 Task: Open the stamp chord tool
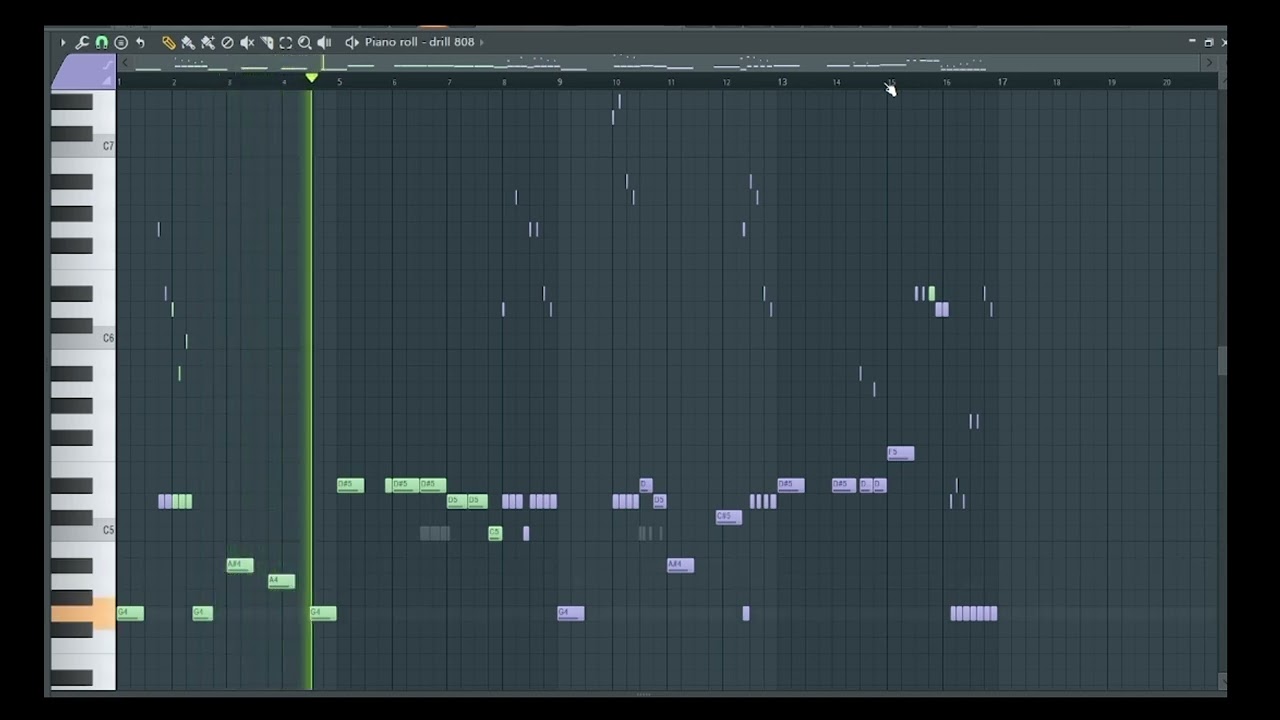pos(121,42)
